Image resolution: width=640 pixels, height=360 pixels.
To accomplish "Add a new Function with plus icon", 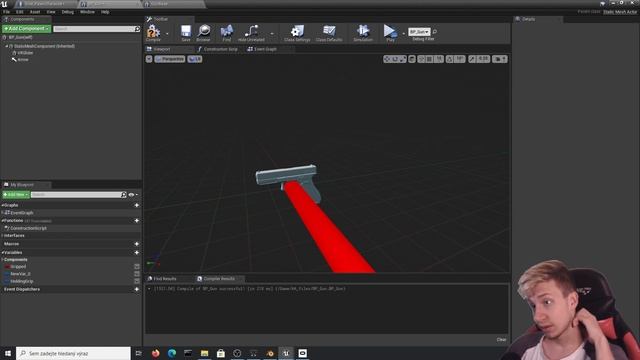I will pyautogui.click(x=137, y=221).
